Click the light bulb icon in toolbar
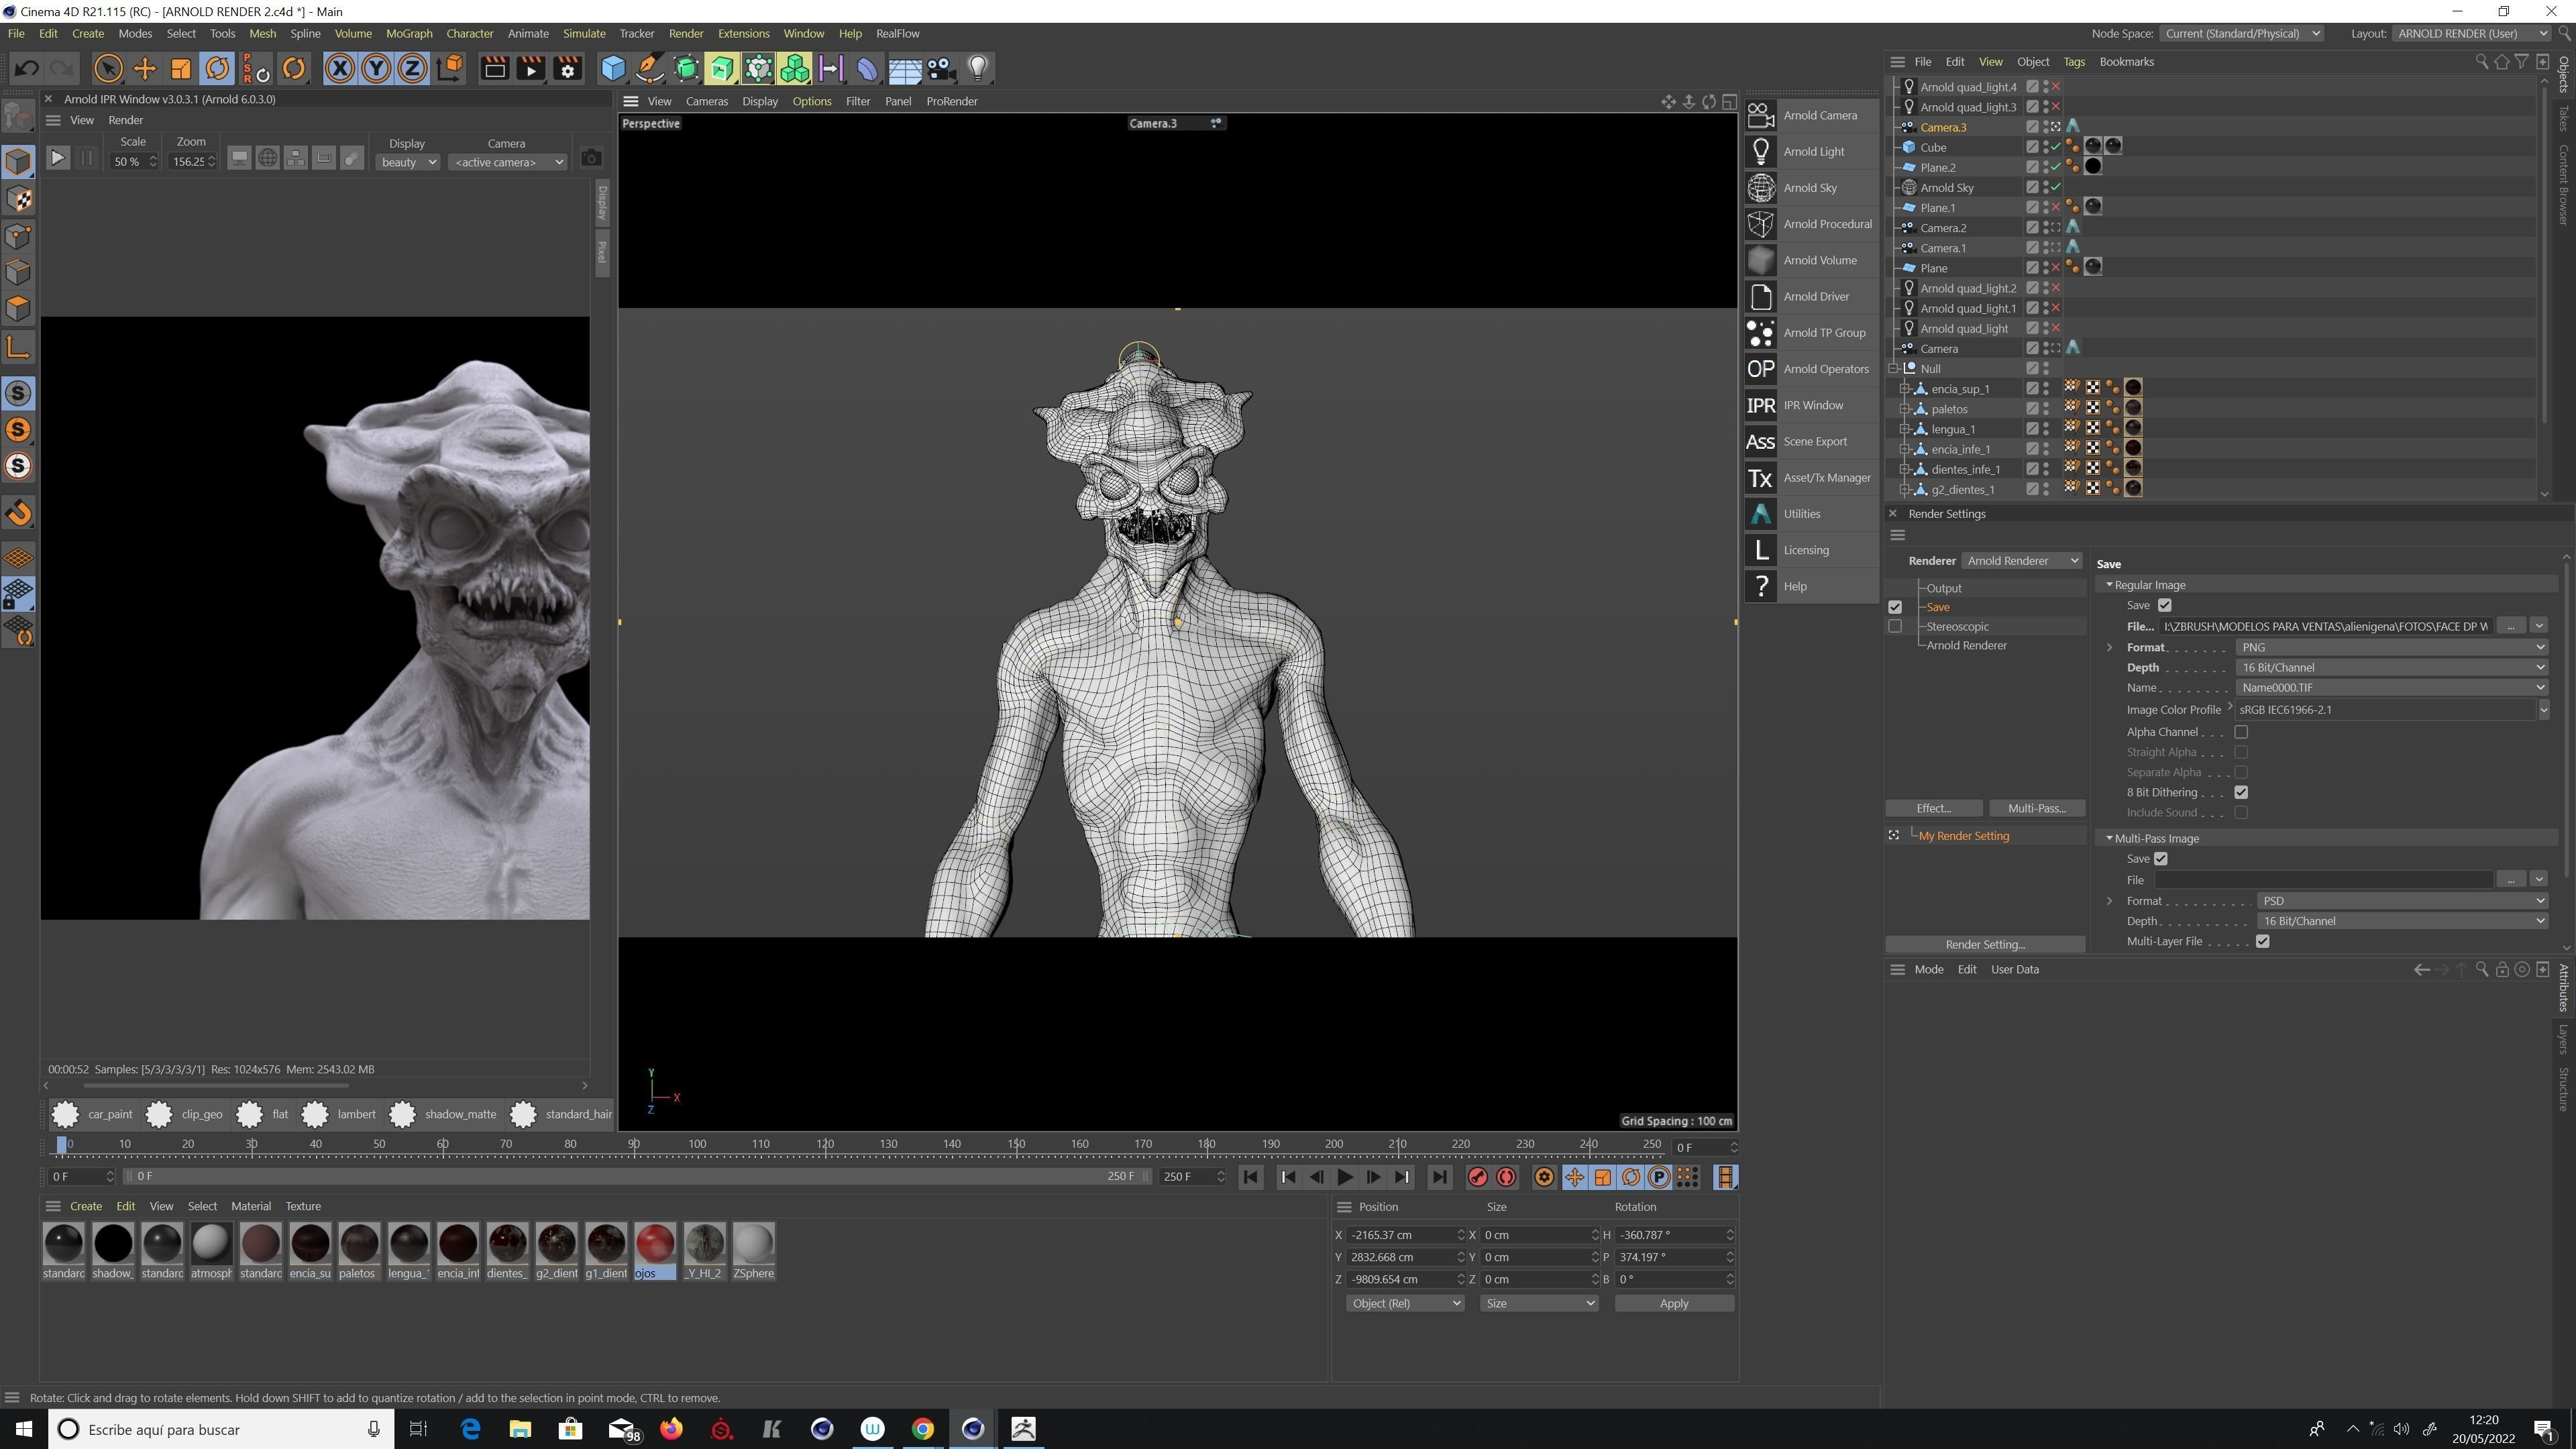This screenshot has height=1449, width=2576. pyautogui.click(x=977, y=69)
